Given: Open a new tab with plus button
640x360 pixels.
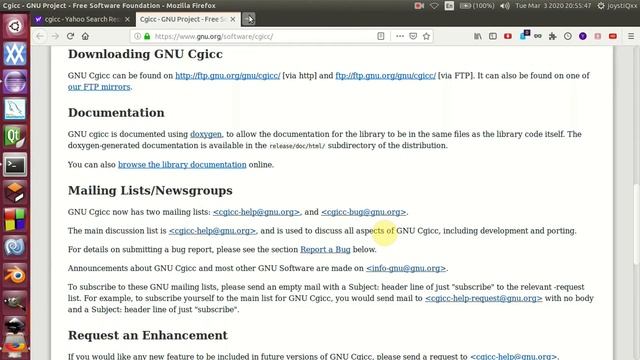Looking at the screenshot, I should click(x=249, y=19).
